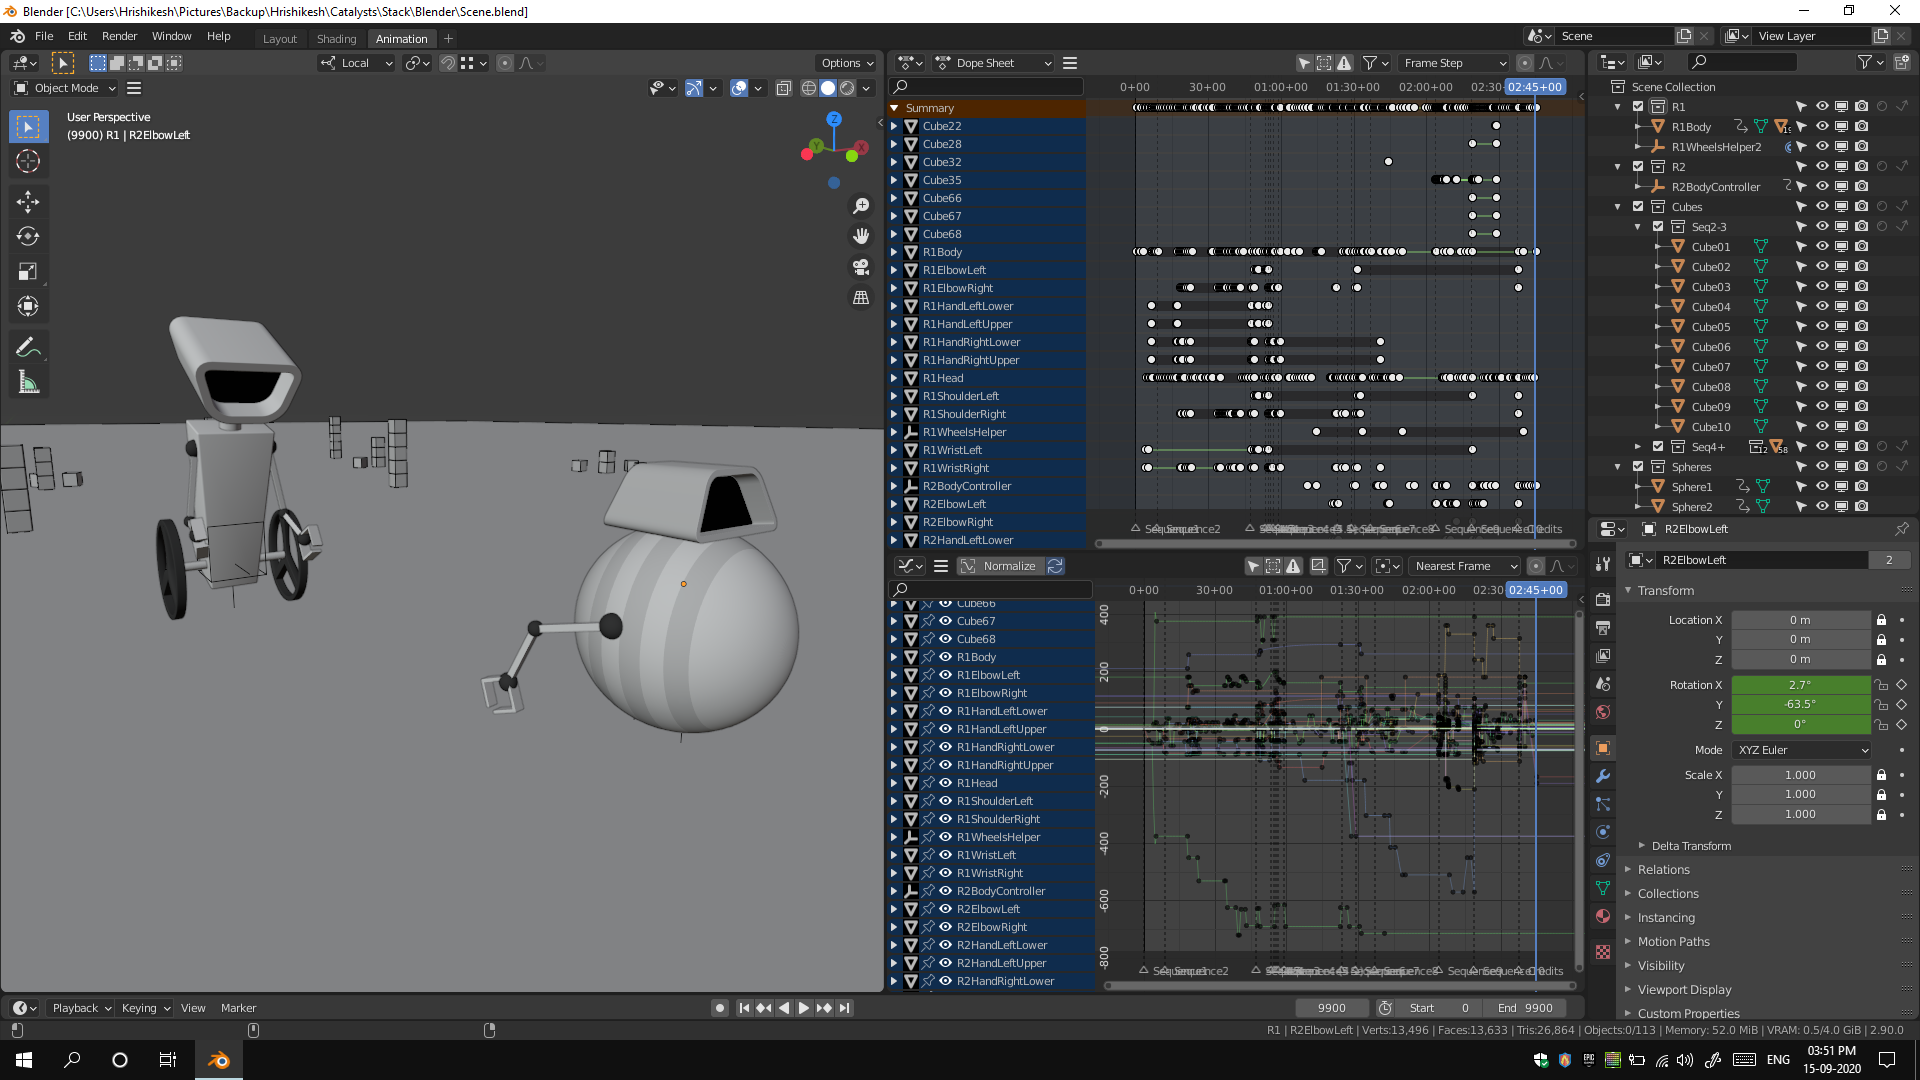Click the Rotation Y value field
Viewport: 1920px width, 1080px height.
[x=1800, y=704]
